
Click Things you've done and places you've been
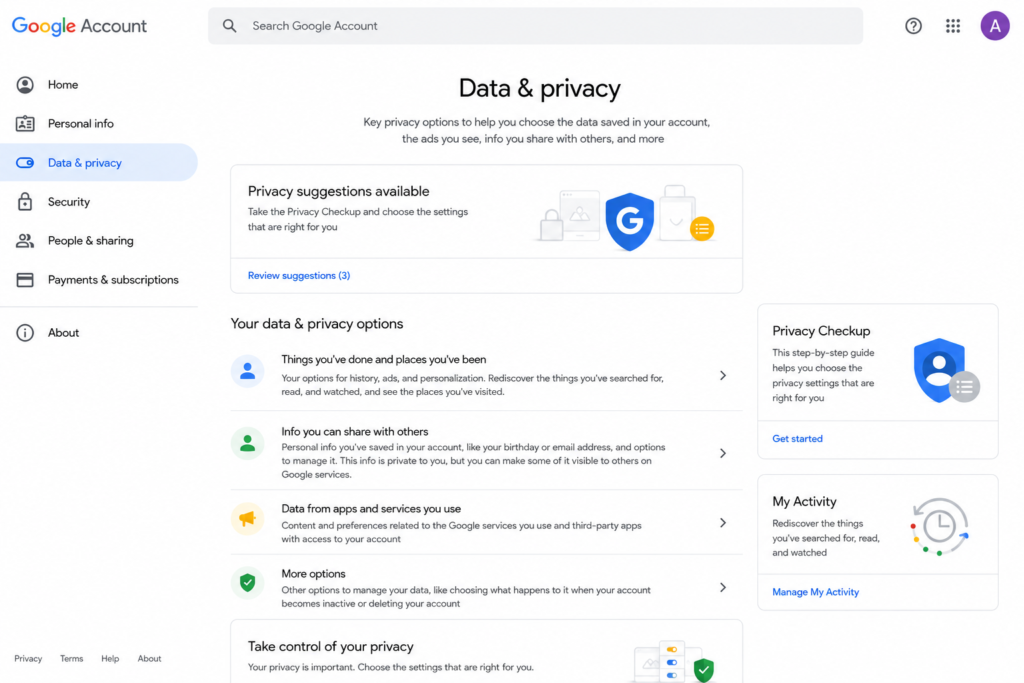383,360
